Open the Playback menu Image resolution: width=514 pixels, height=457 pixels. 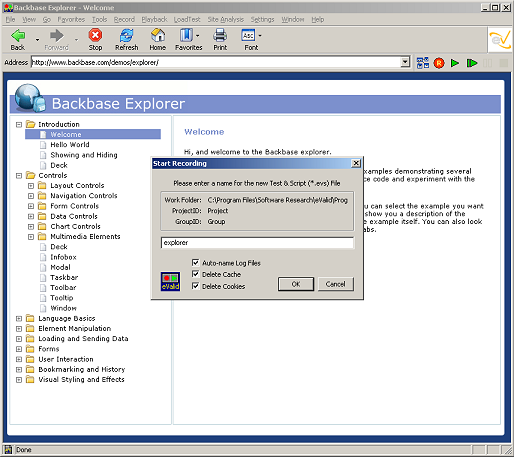[154, 19]
